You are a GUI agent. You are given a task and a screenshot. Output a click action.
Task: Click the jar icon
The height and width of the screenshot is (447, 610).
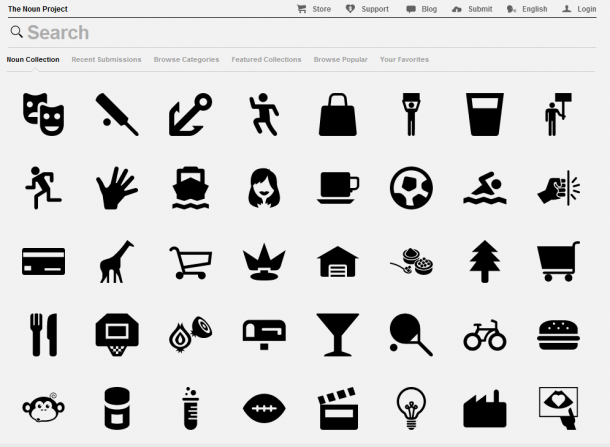click(x=117, y=408)
